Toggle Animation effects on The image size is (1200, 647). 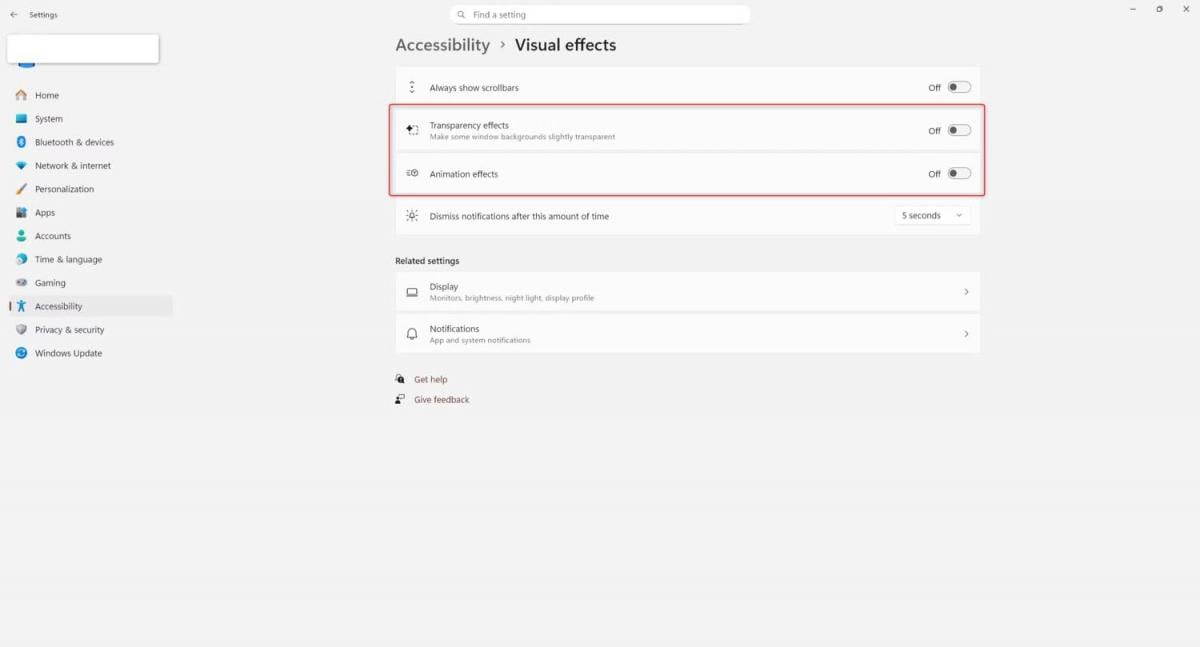coord(958,172)
